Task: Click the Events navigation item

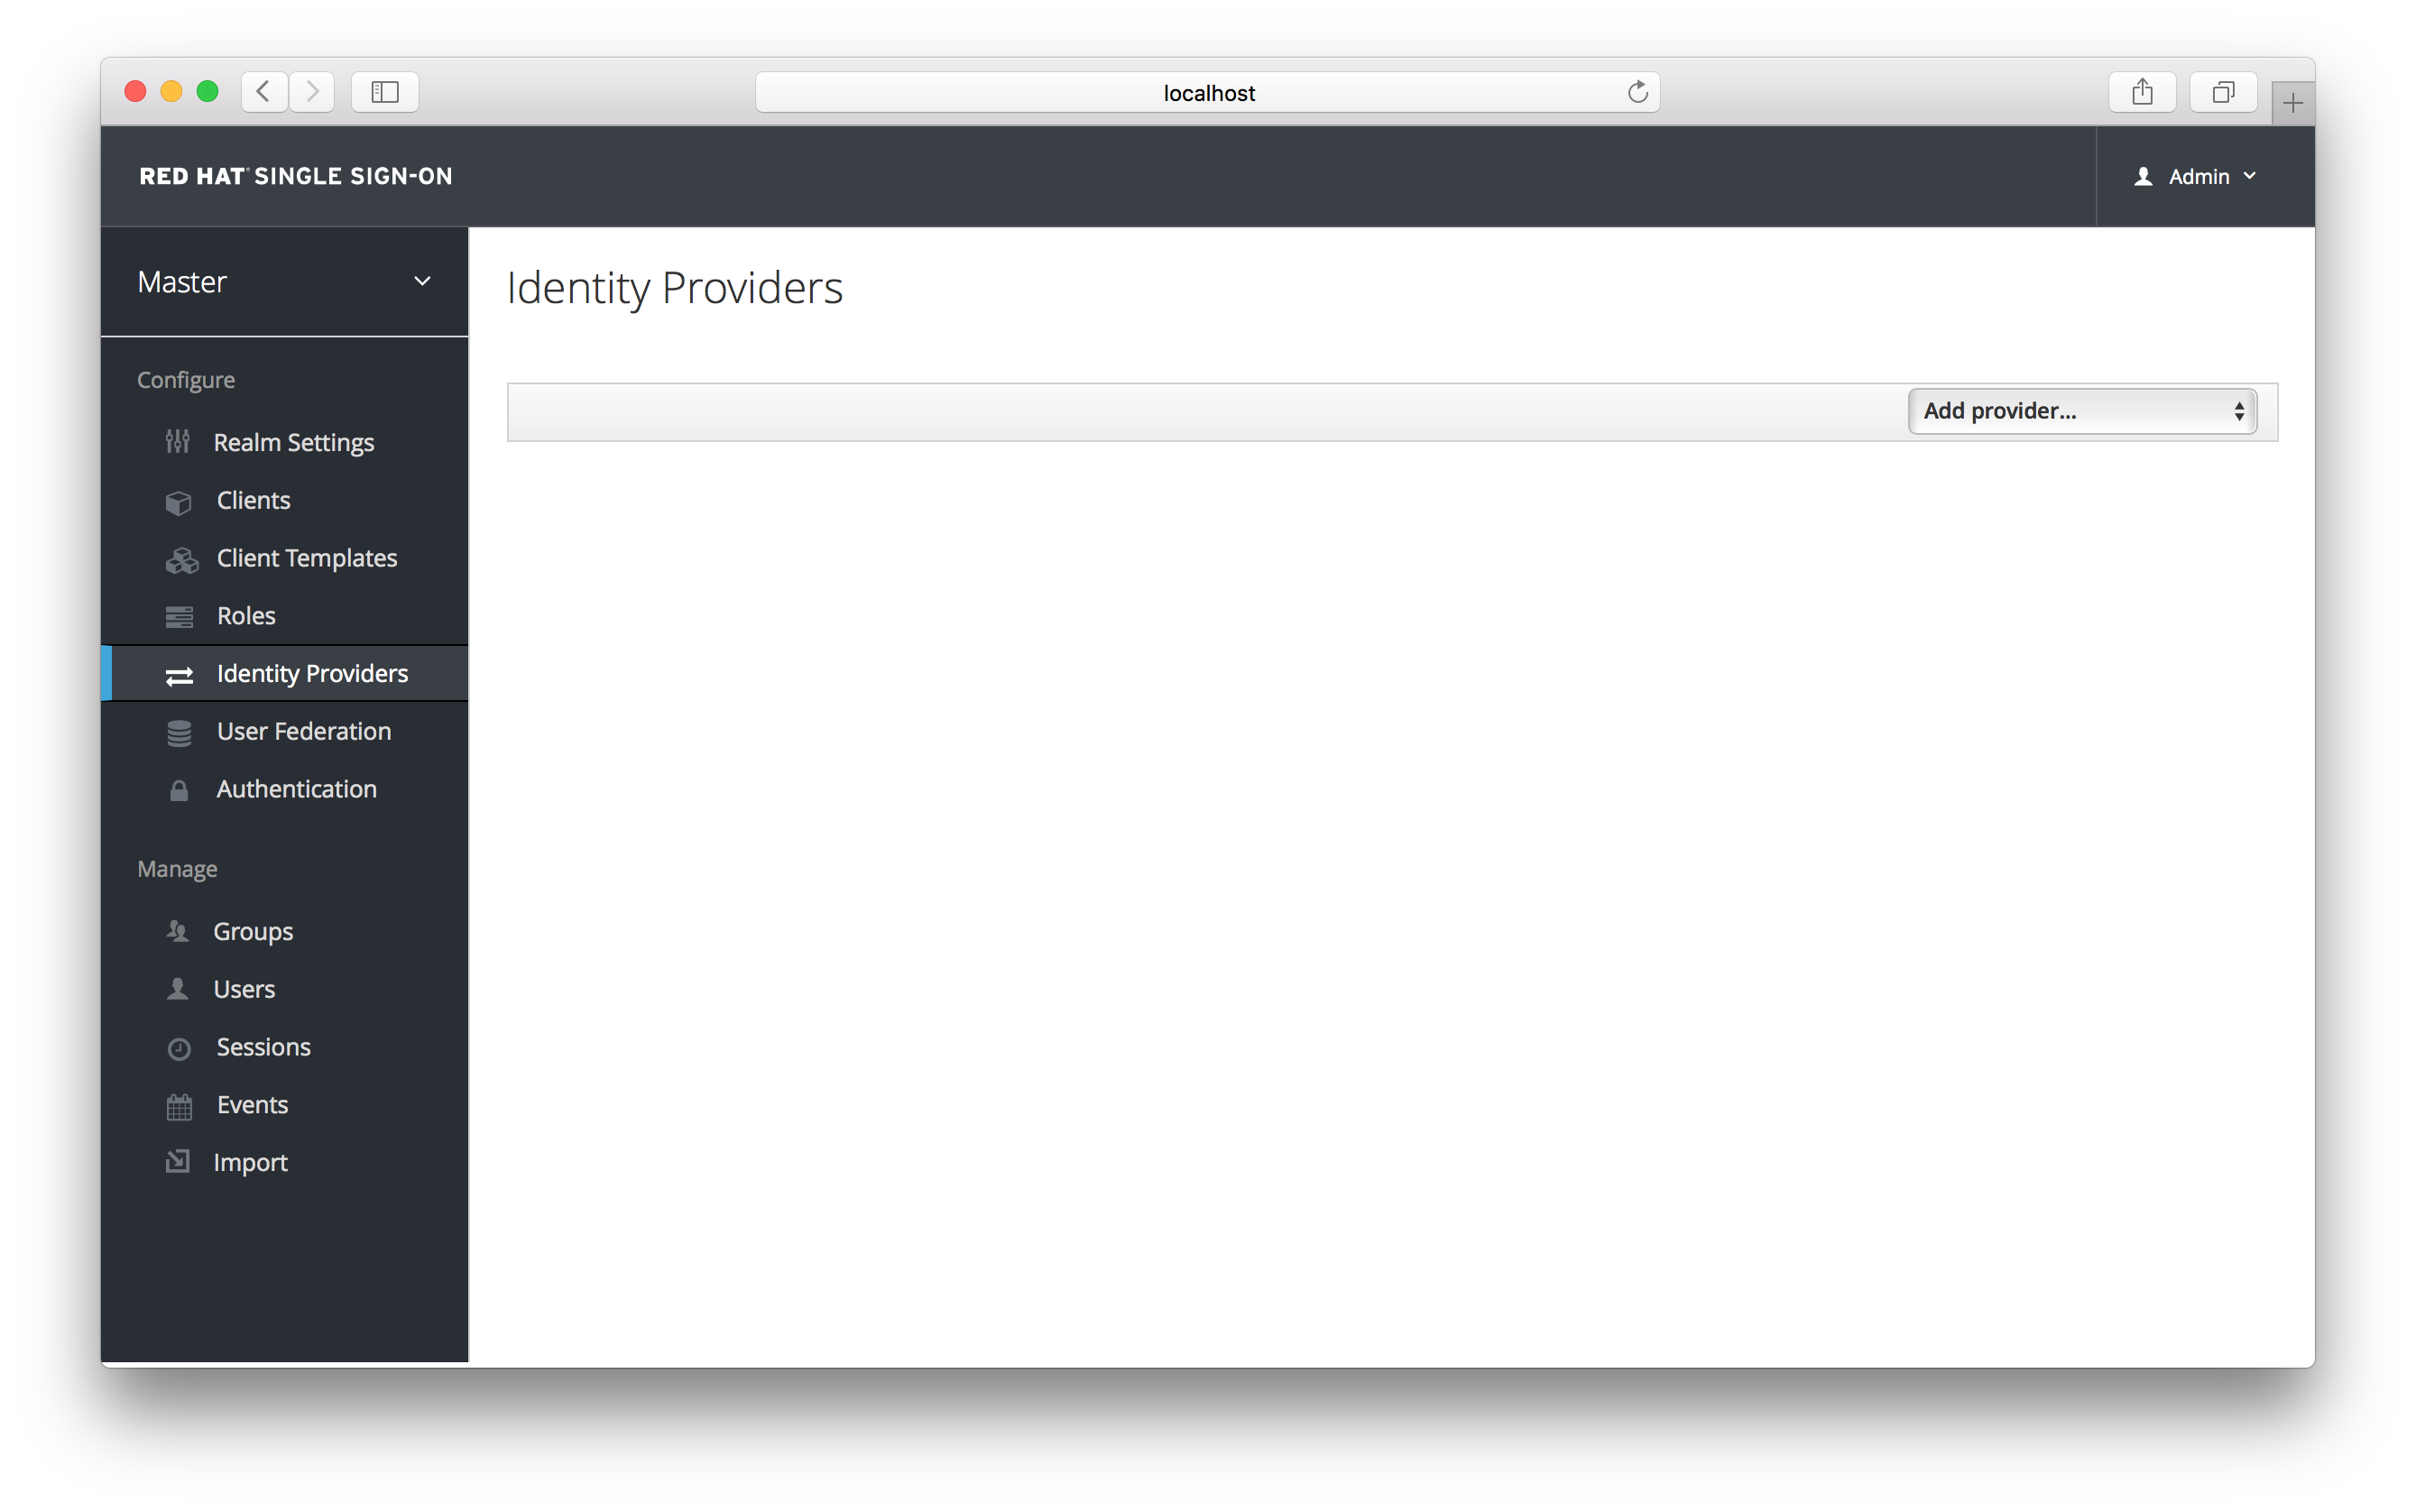Action: tap(251, 1102)
